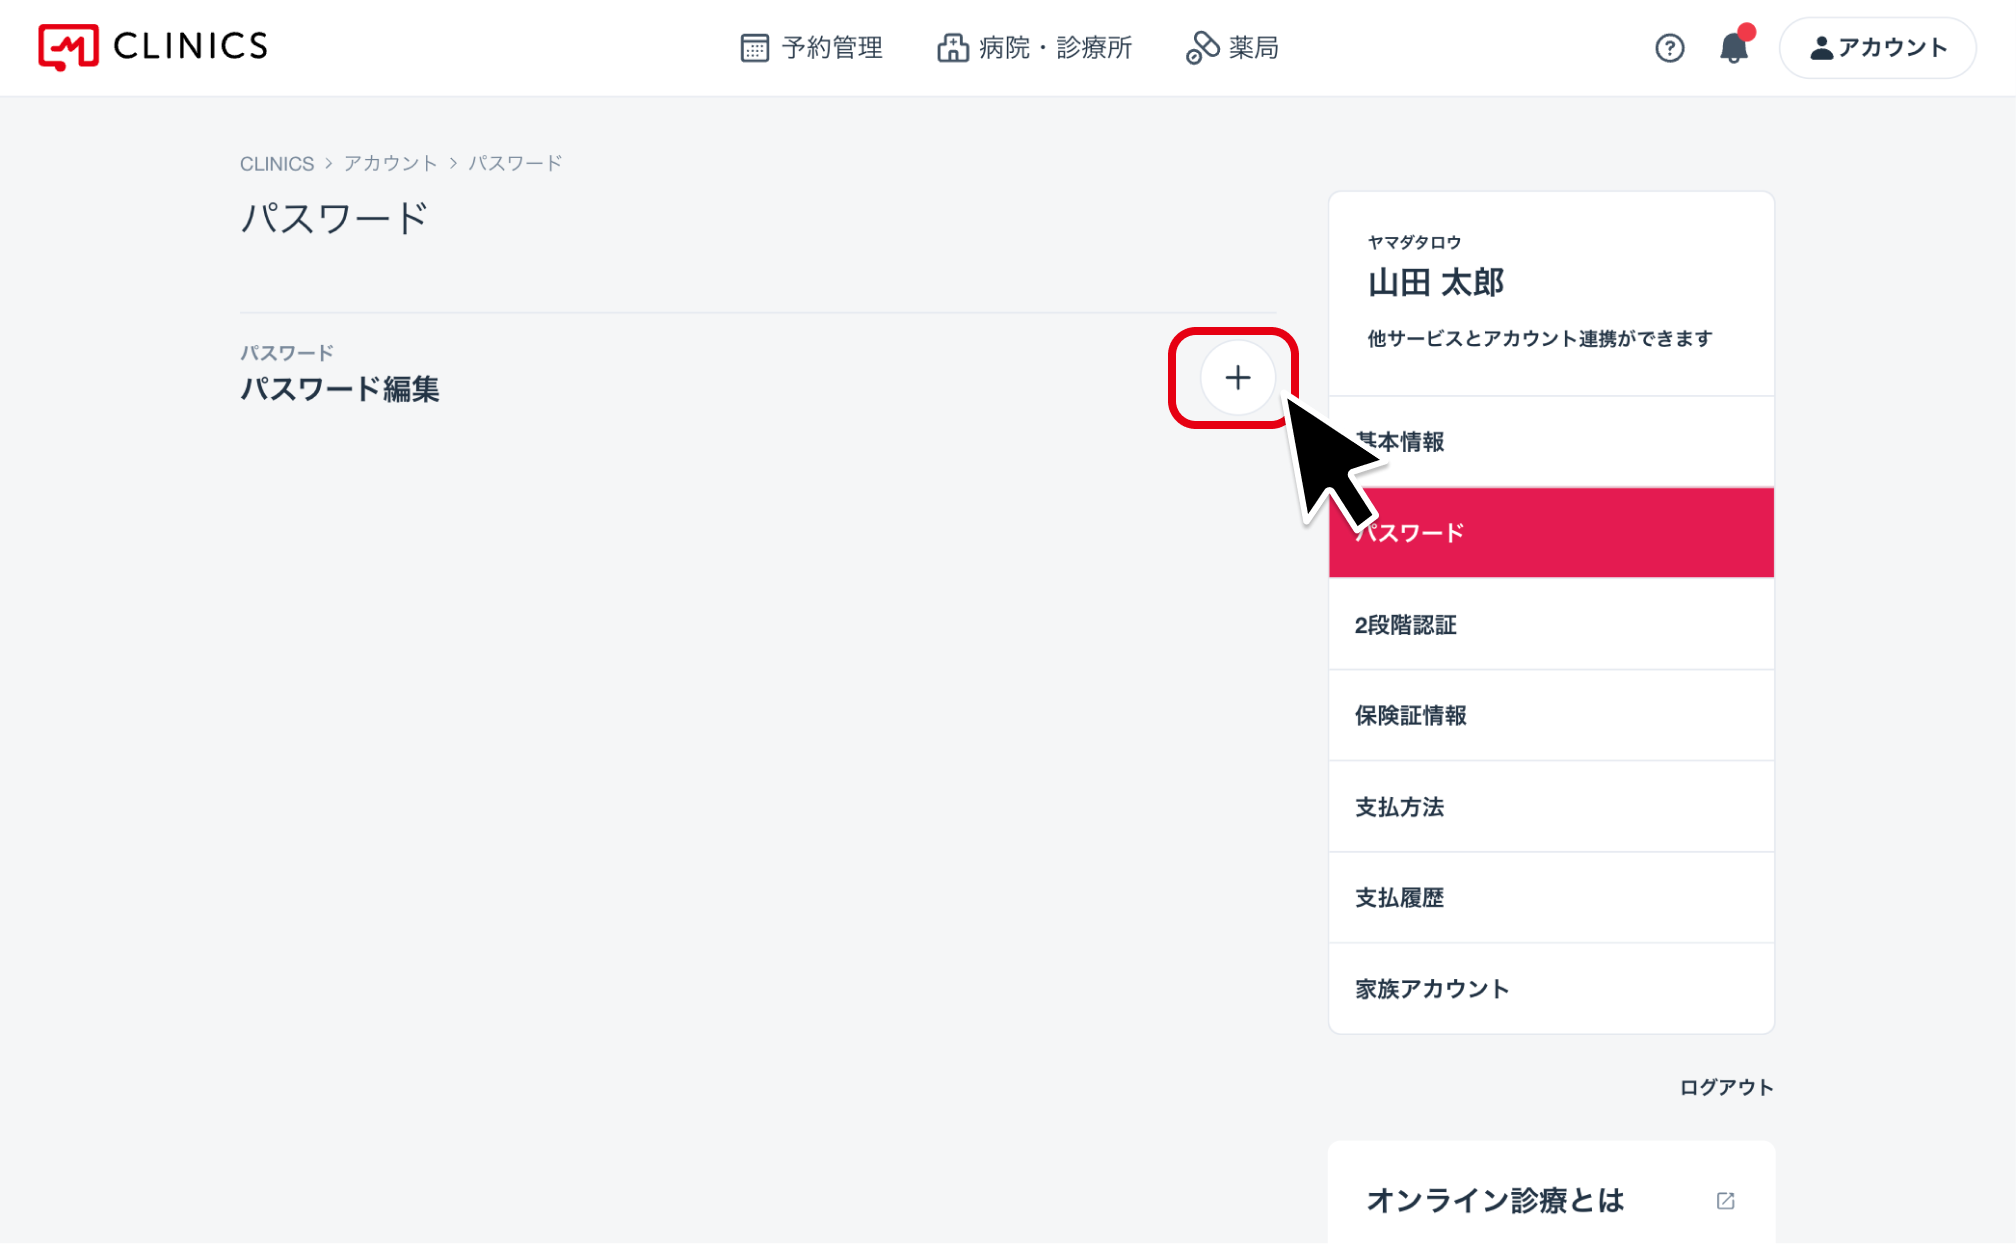Expand パスワード編集 with the plus button

coord(1238,378)
